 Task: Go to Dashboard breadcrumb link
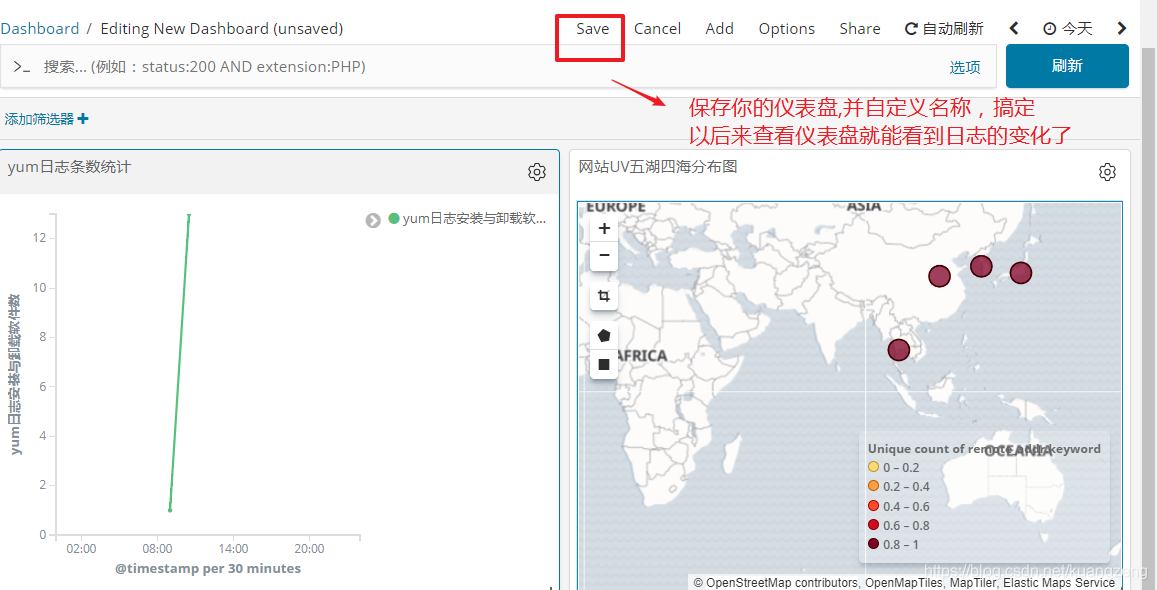pyautogui.click(x=40, y=29)
